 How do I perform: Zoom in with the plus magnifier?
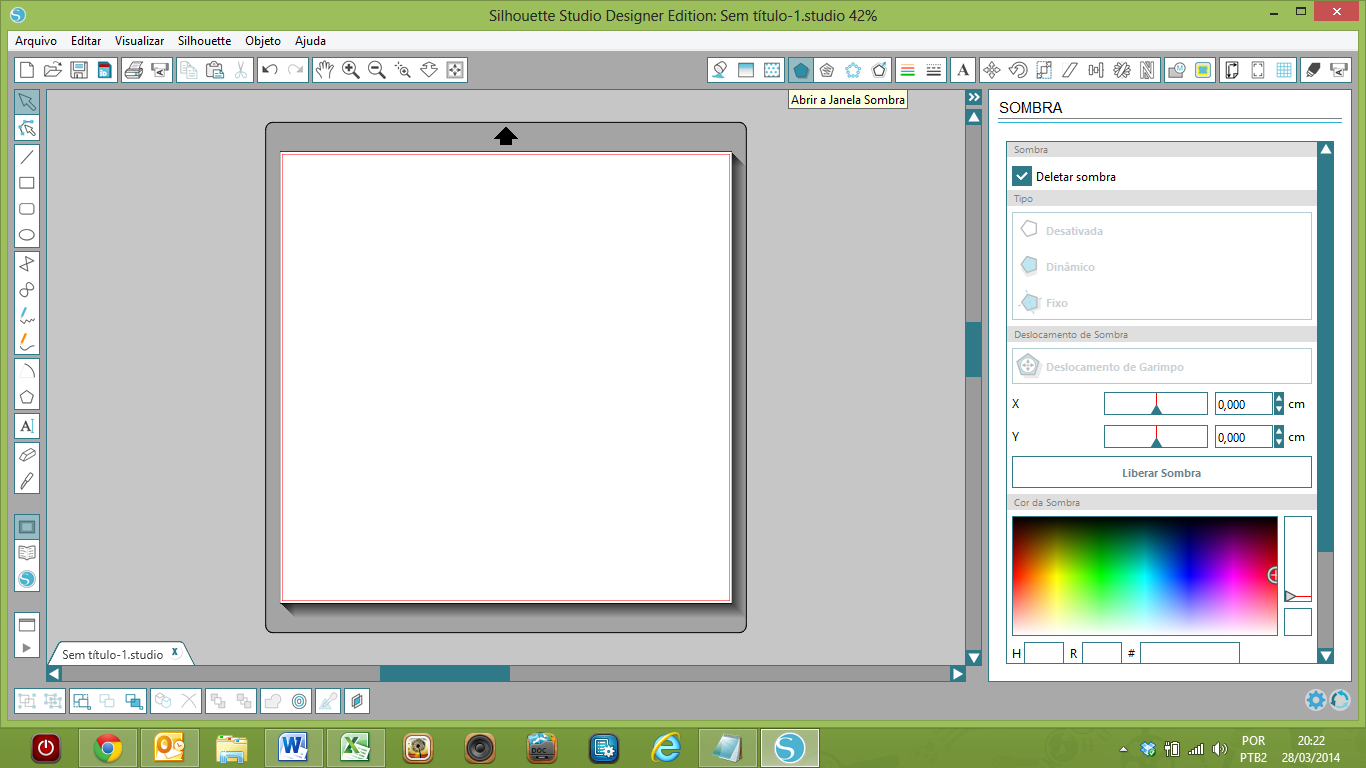coord(350,70)
